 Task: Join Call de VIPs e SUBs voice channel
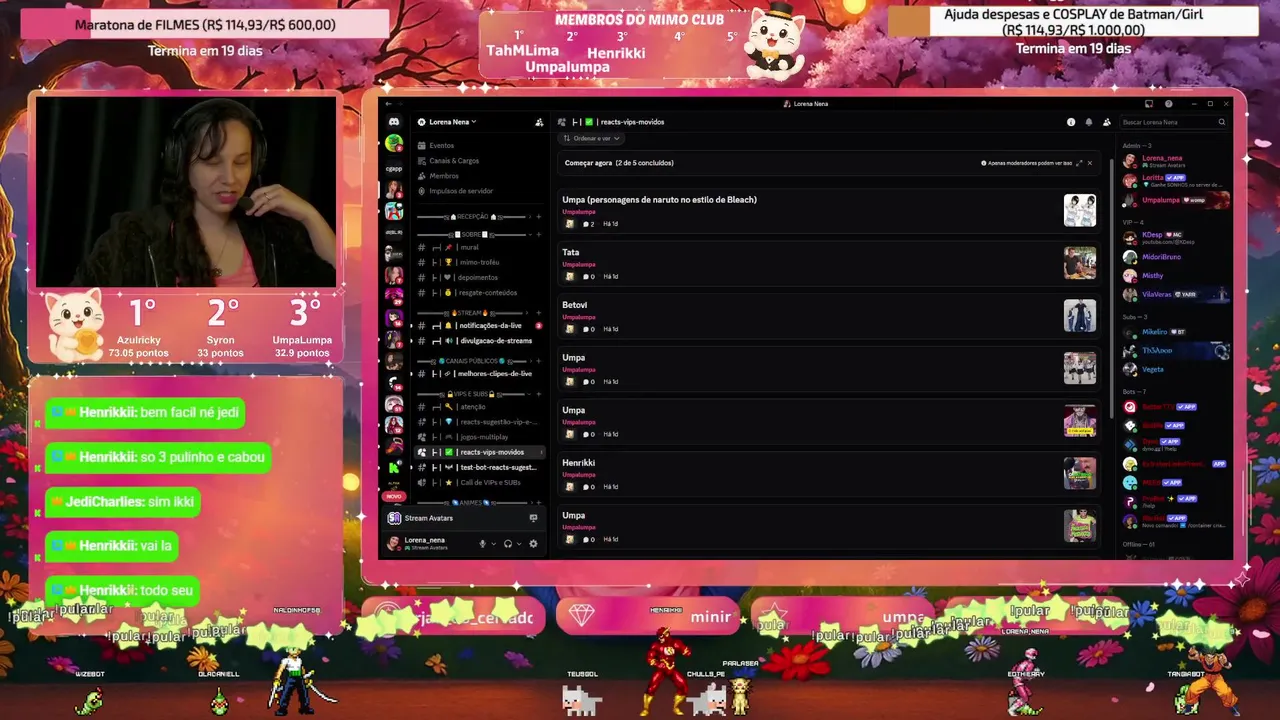[480, 482]
